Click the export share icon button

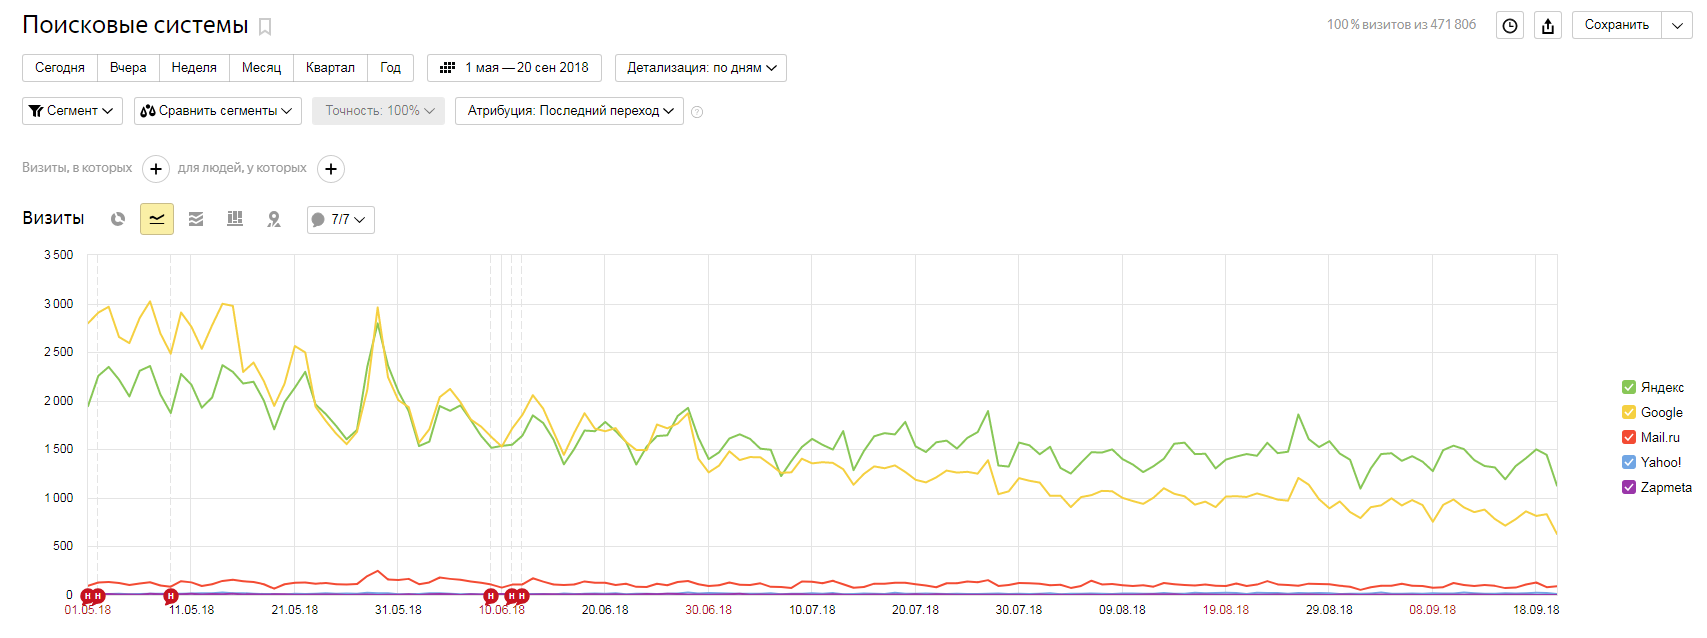tap(1548, 26)
